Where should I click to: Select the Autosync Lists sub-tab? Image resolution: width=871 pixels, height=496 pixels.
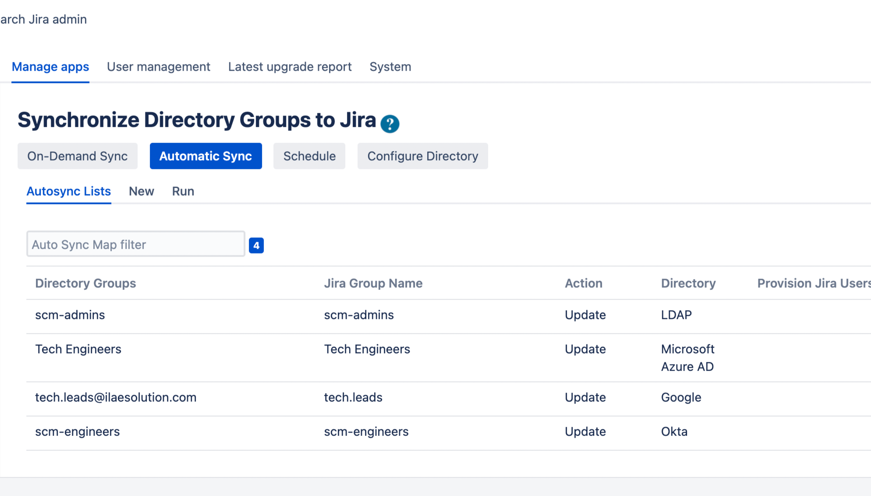click(68, 191)
